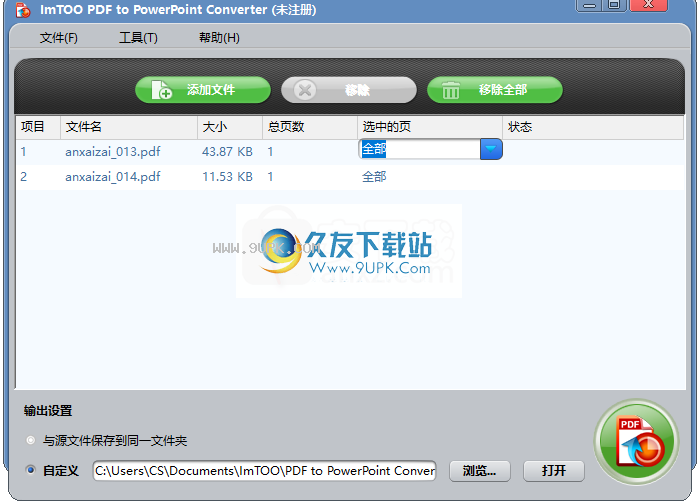Click the output path input field
This screenshot has width=698, height=502.
264,471
